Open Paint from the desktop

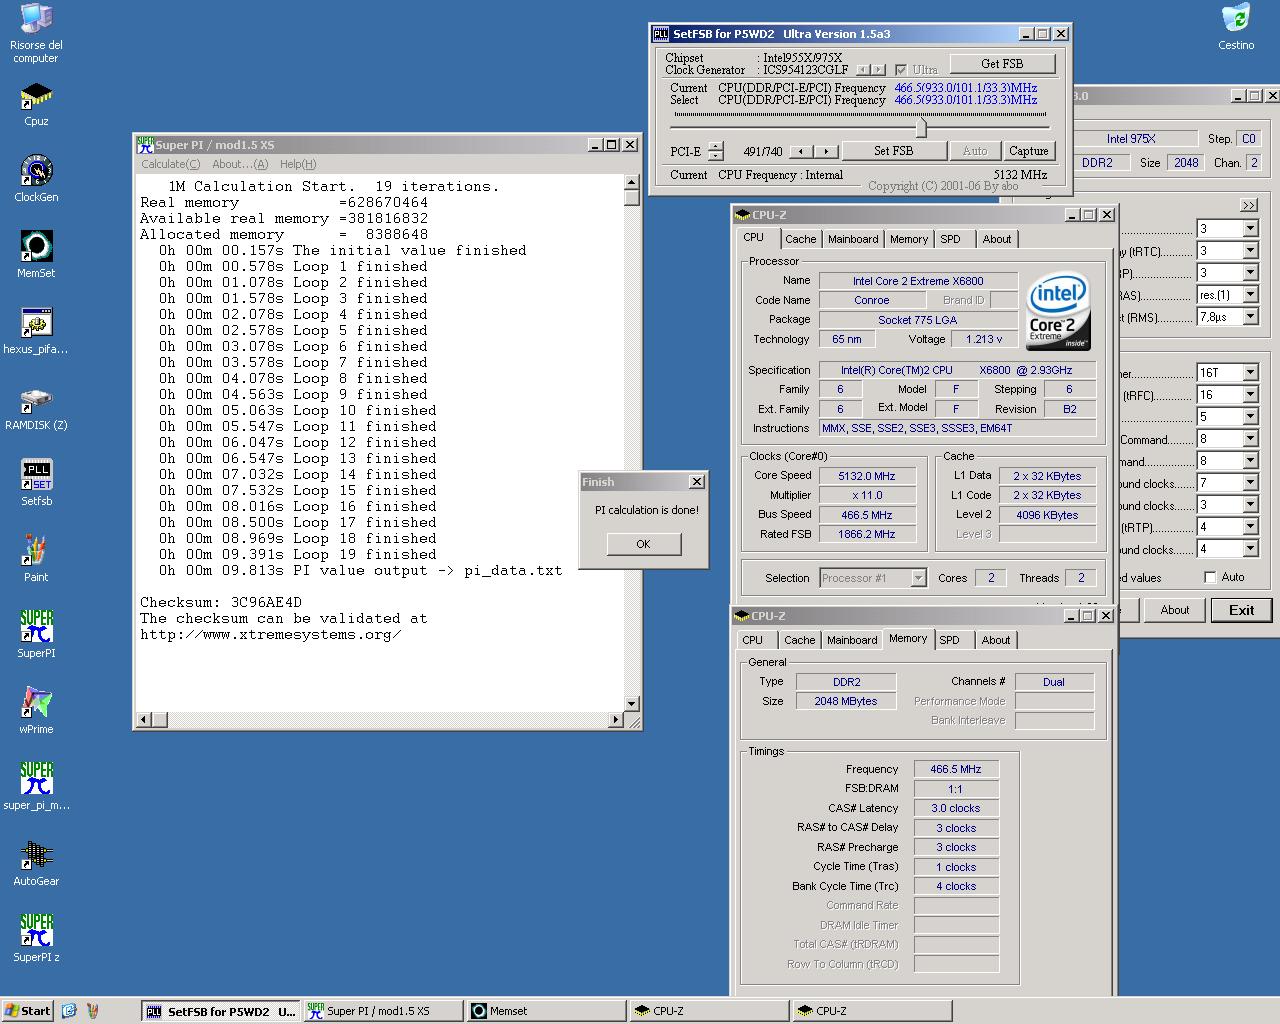[36, 559]
